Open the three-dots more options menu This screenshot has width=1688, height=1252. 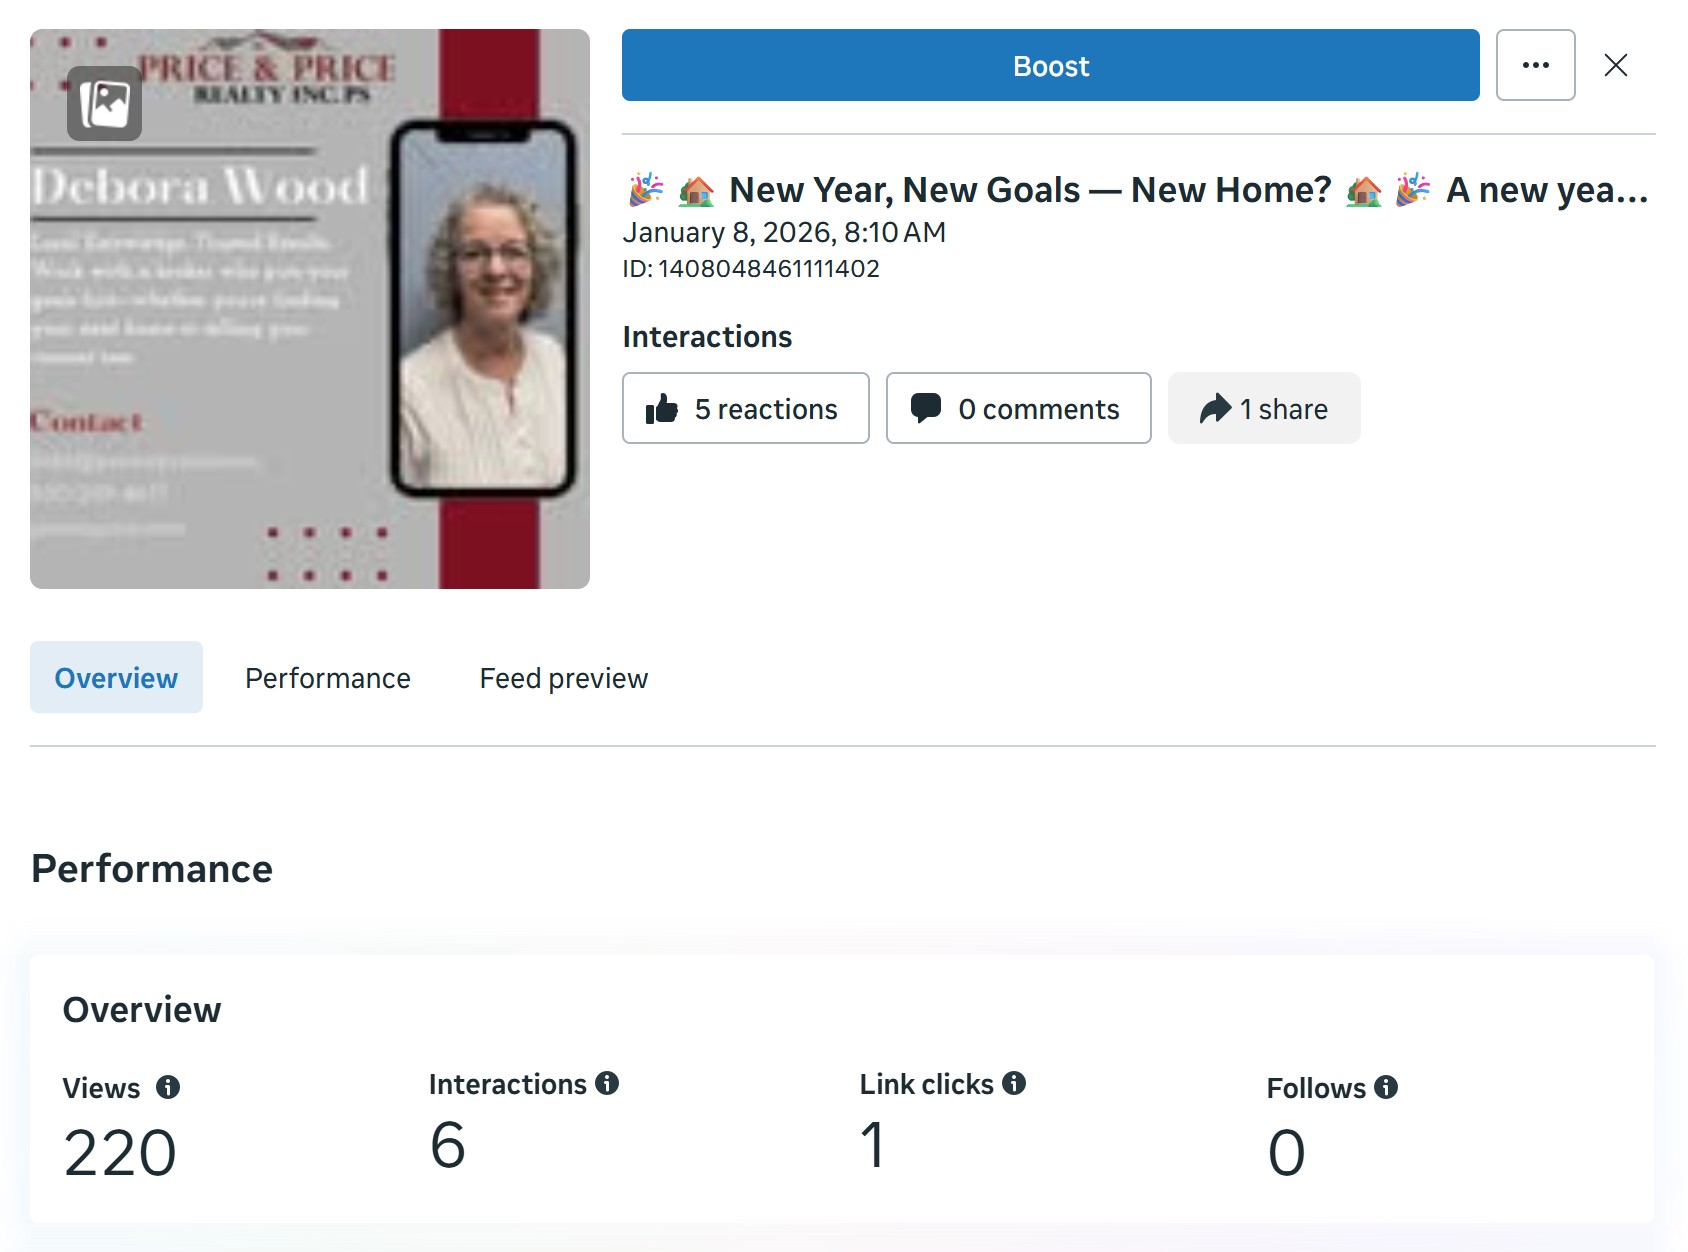pyautogui.click(x=1535, y=66)
